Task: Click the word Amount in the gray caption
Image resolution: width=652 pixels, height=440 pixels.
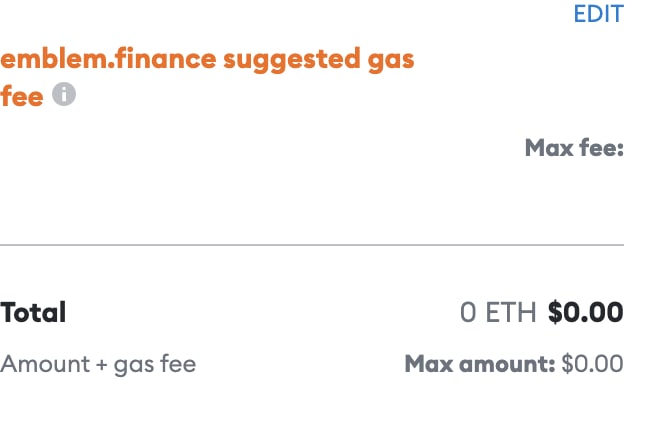Action: 45,364
